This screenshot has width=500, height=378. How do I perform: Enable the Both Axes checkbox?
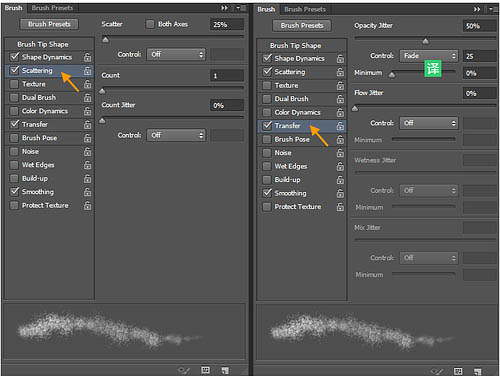[150, 24]
